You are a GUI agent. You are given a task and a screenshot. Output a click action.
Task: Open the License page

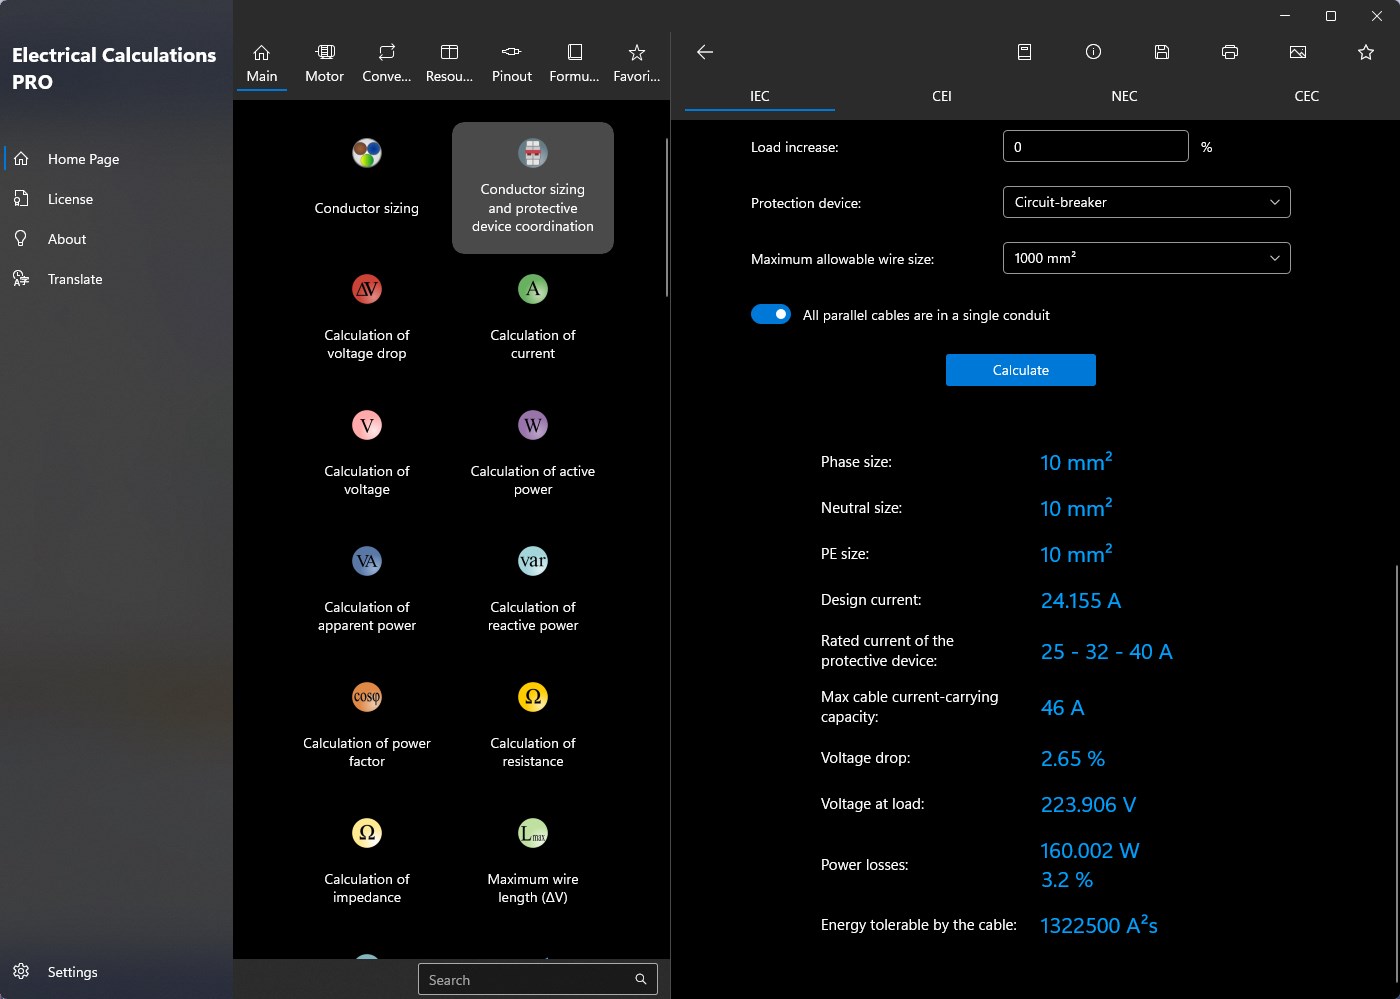coord(116,199)
